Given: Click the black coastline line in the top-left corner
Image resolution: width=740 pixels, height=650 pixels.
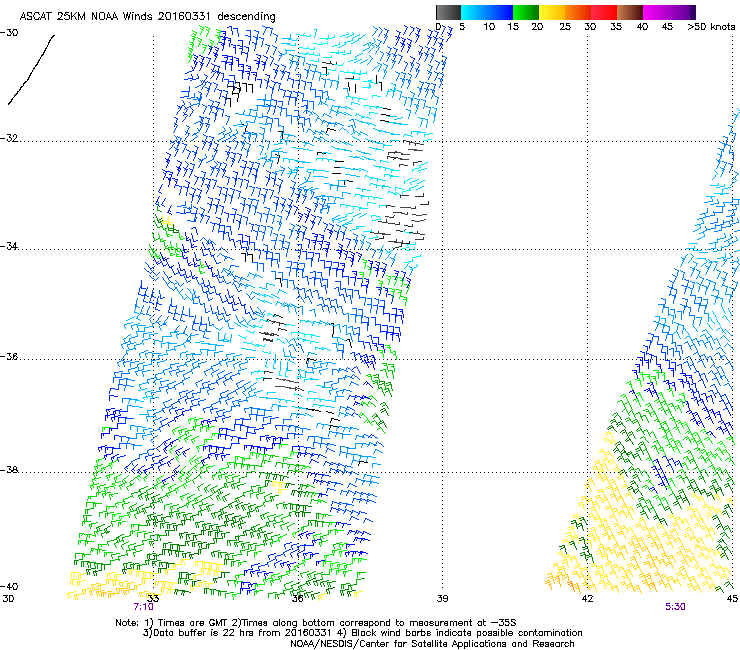Looking at the screenshot, I should pos(31,69).
